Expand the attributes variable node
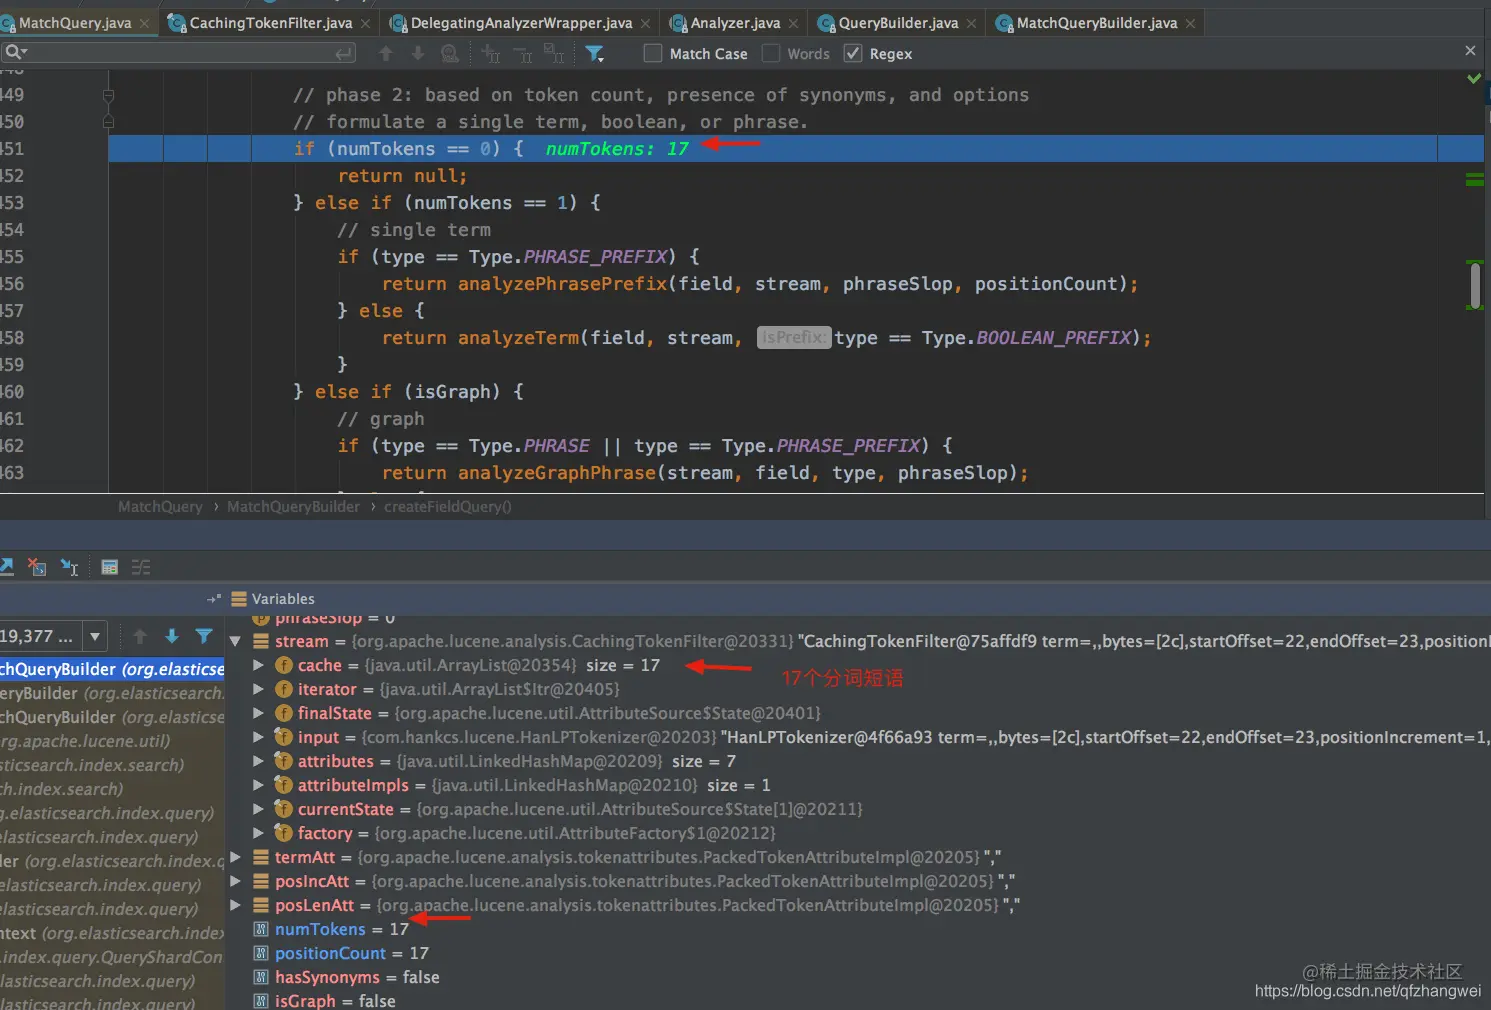This screenshot has width=1491, height=1010. pos(258,762)
